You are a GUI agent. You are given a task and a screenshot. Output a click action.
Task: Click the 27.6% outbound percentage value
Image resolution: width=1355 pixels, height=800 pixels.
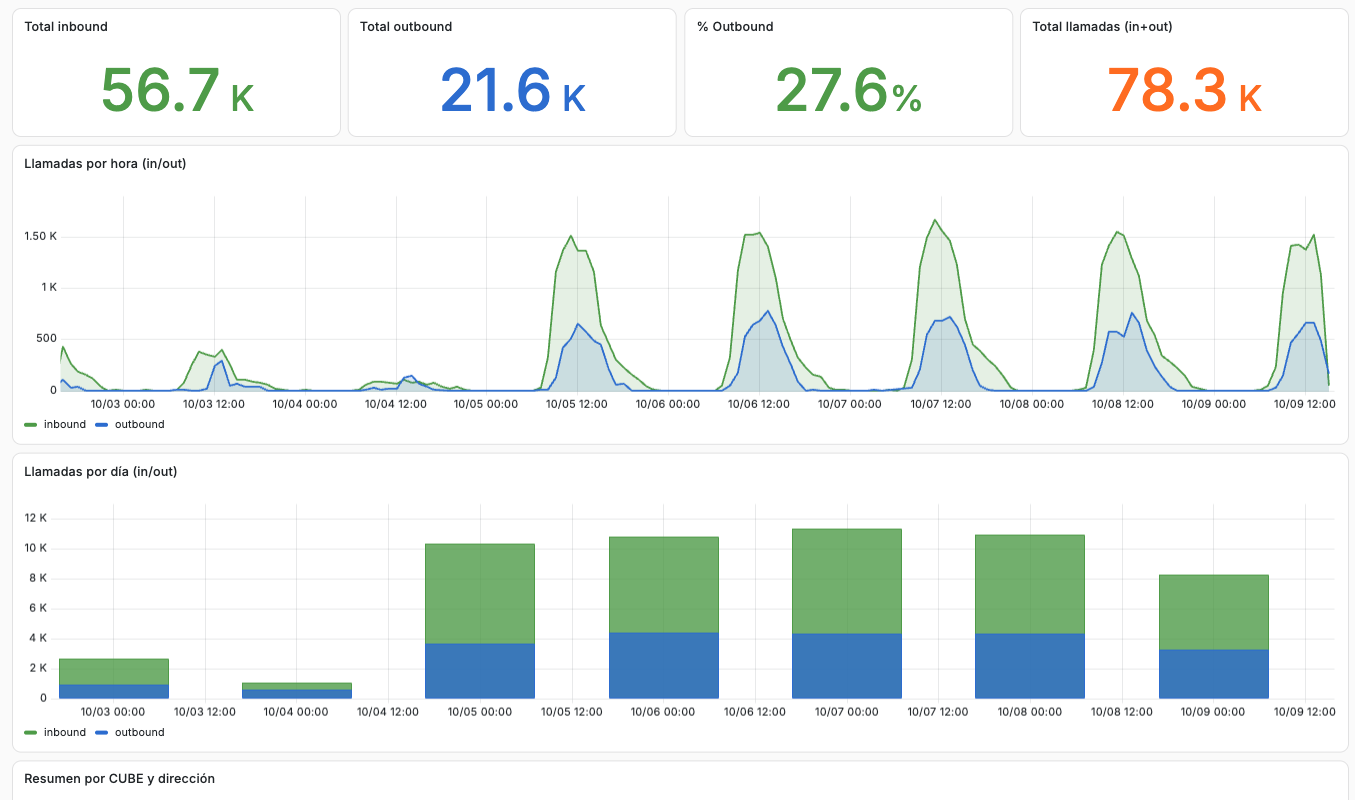[x=848, y=90]
